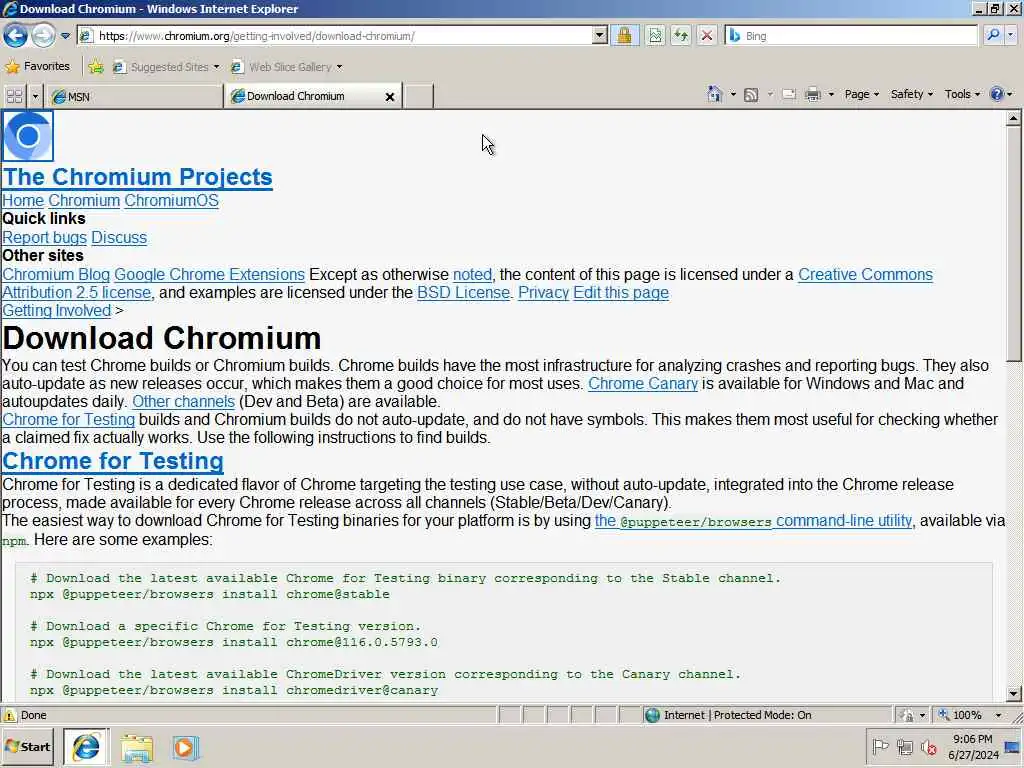The width and height of the screenshot is (1024, 768).
Task: Click the Forward navigation arrow
Action: 43,35
